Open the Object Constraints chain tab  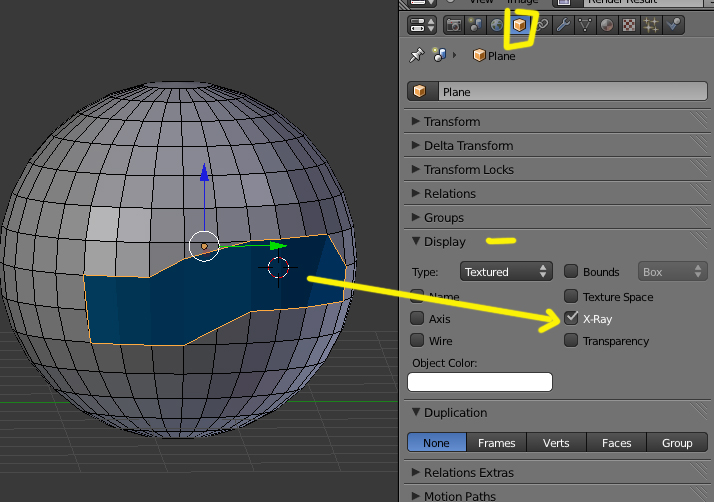tap(541, 25)
